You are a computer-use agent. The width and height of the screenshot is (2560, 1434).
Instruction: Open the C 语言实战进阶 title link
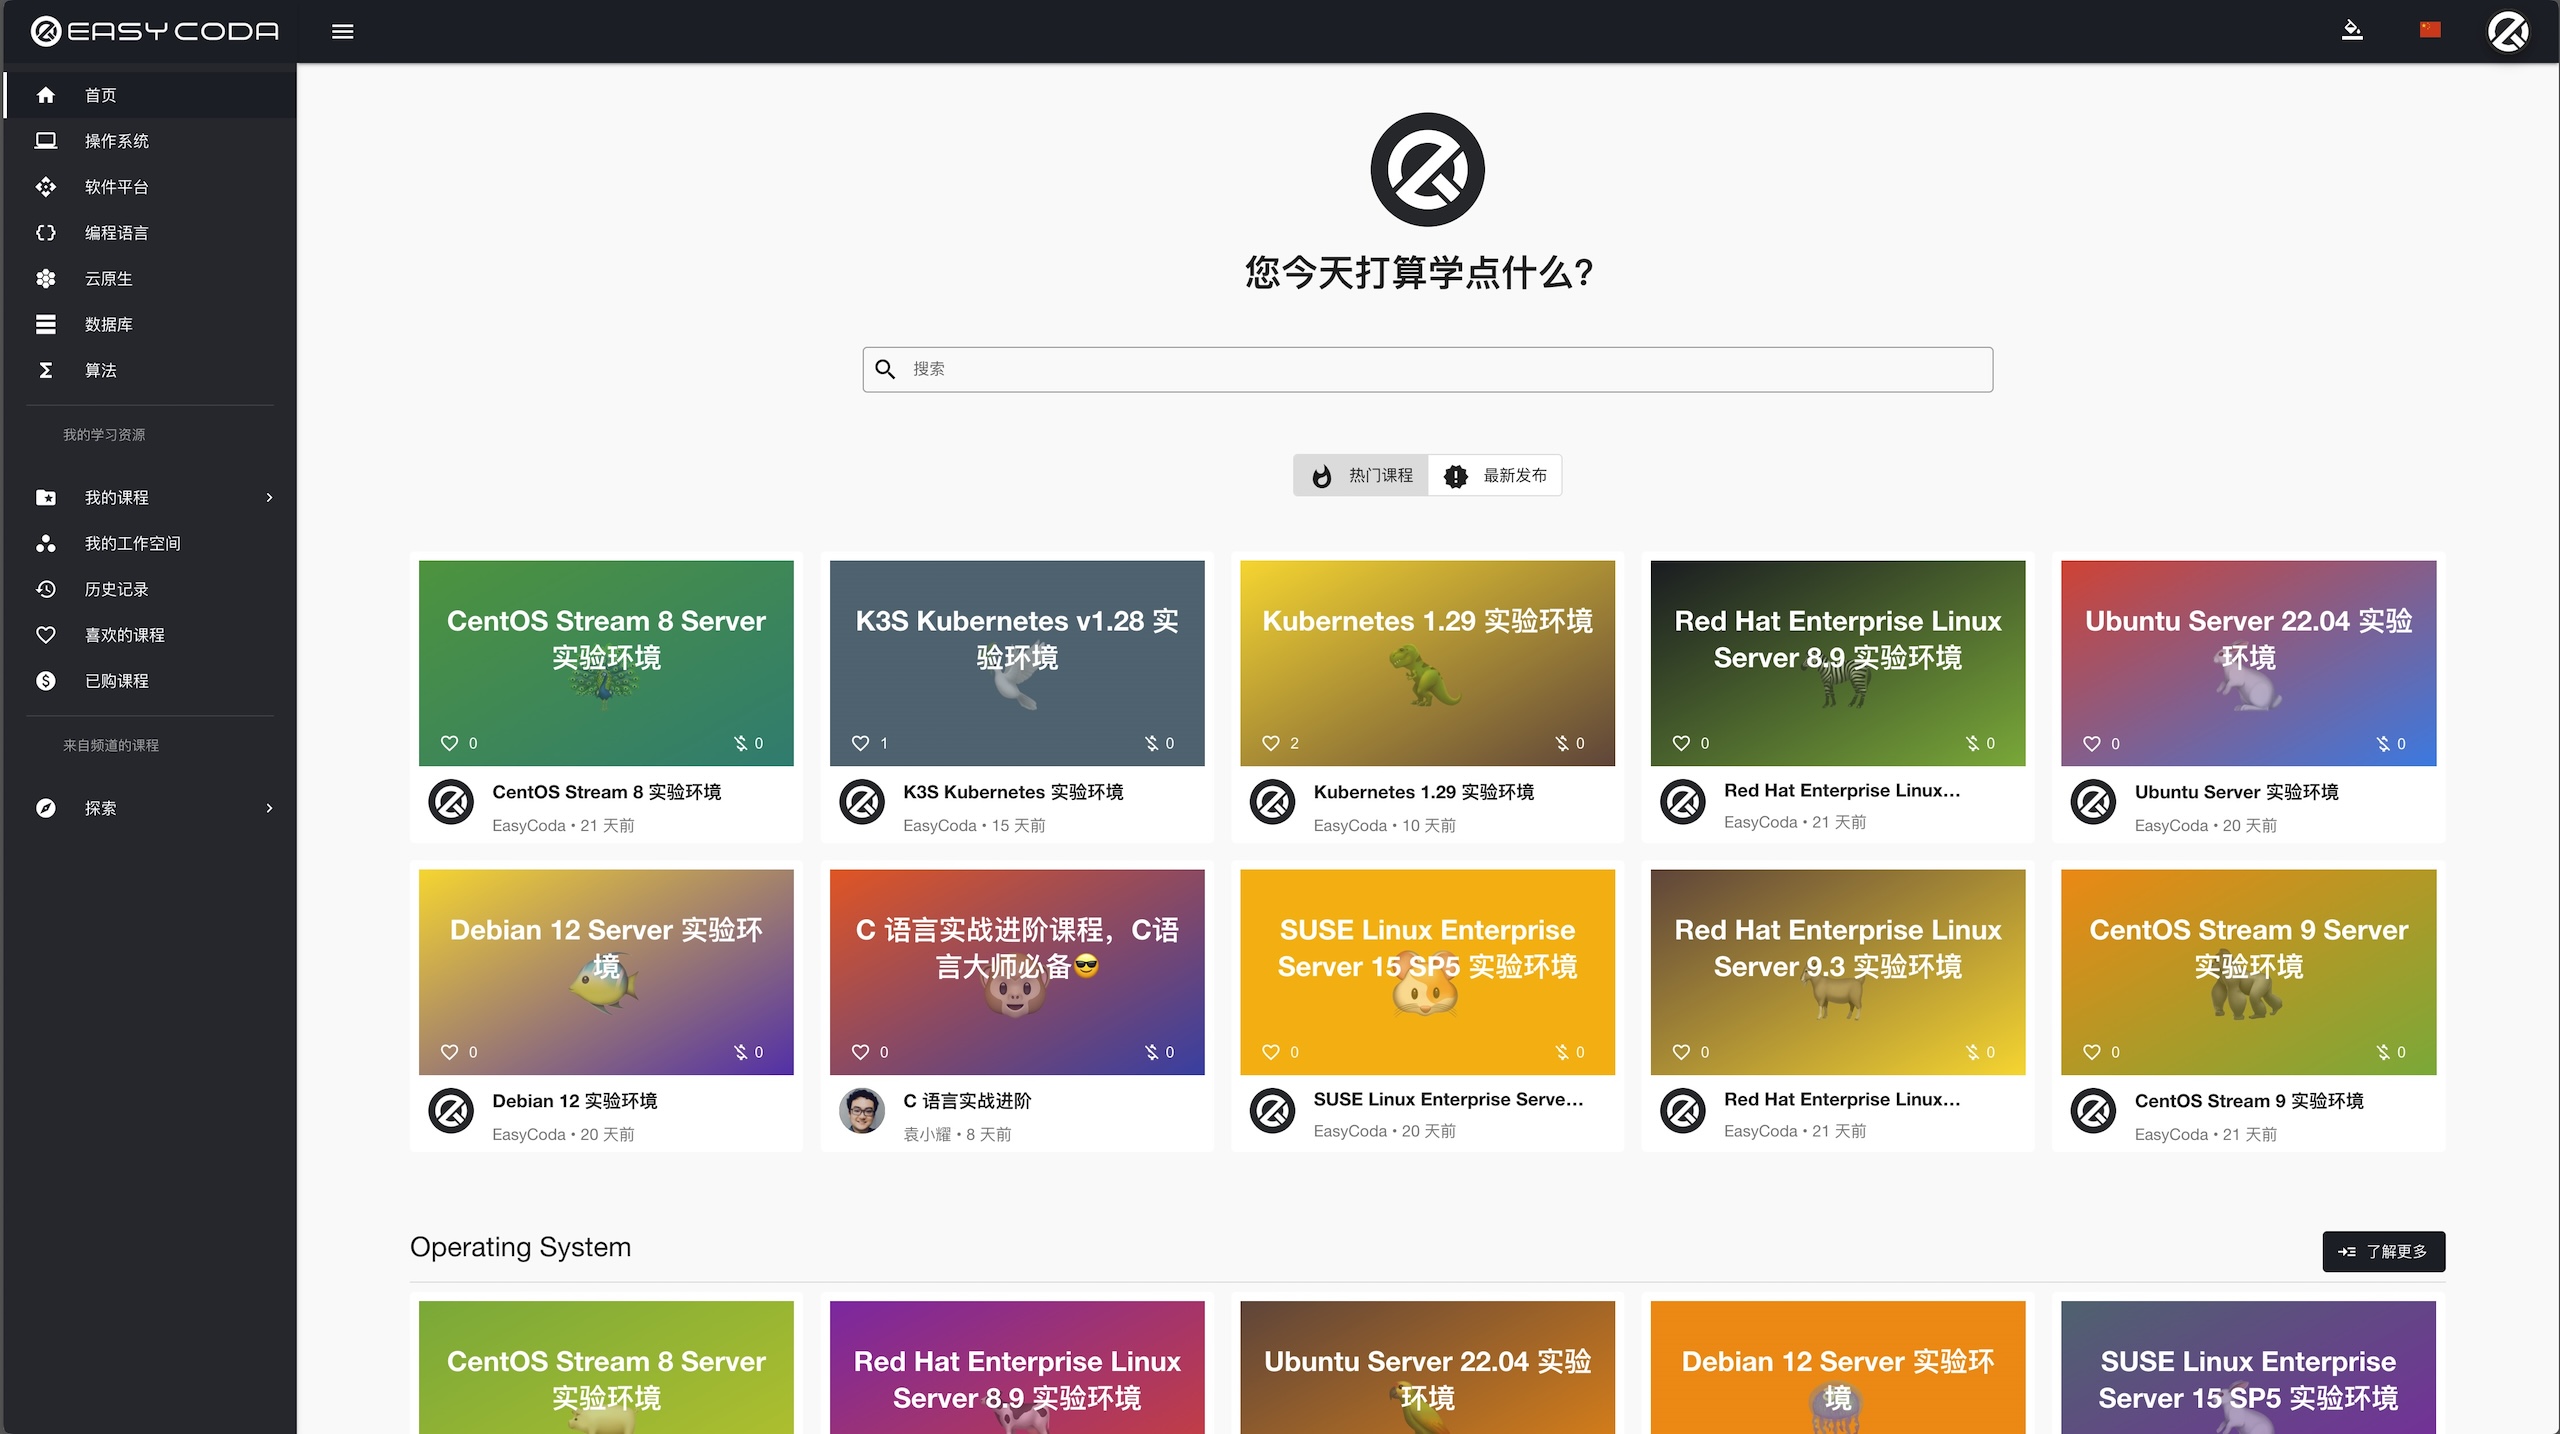[x=967, y=1101]
